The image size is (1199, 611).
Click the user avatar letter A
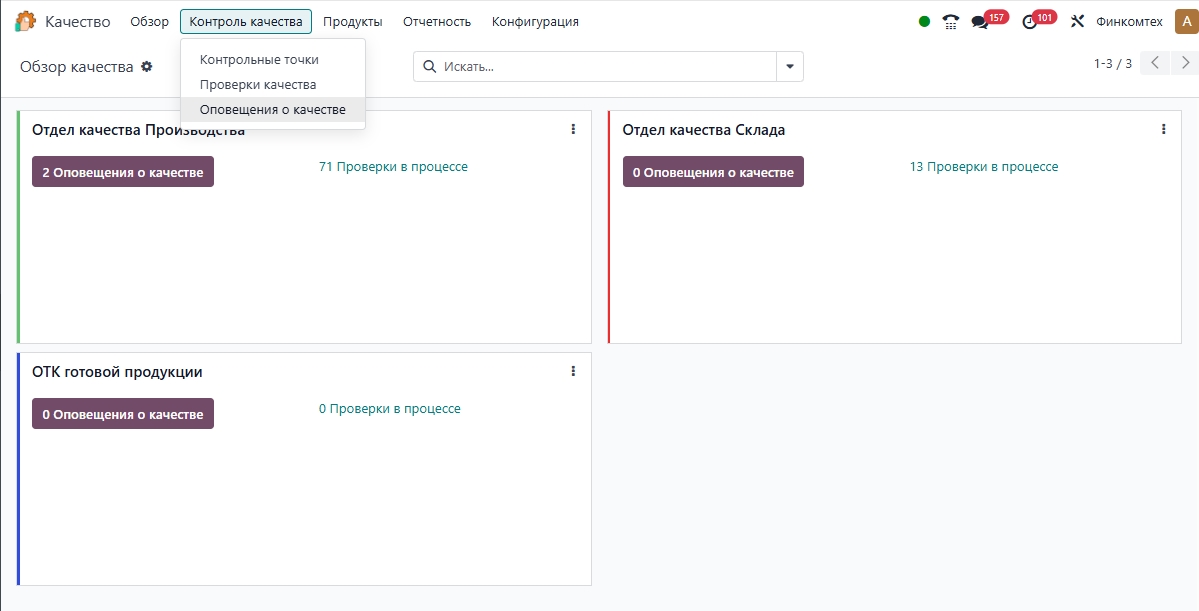pos(1185,21)
